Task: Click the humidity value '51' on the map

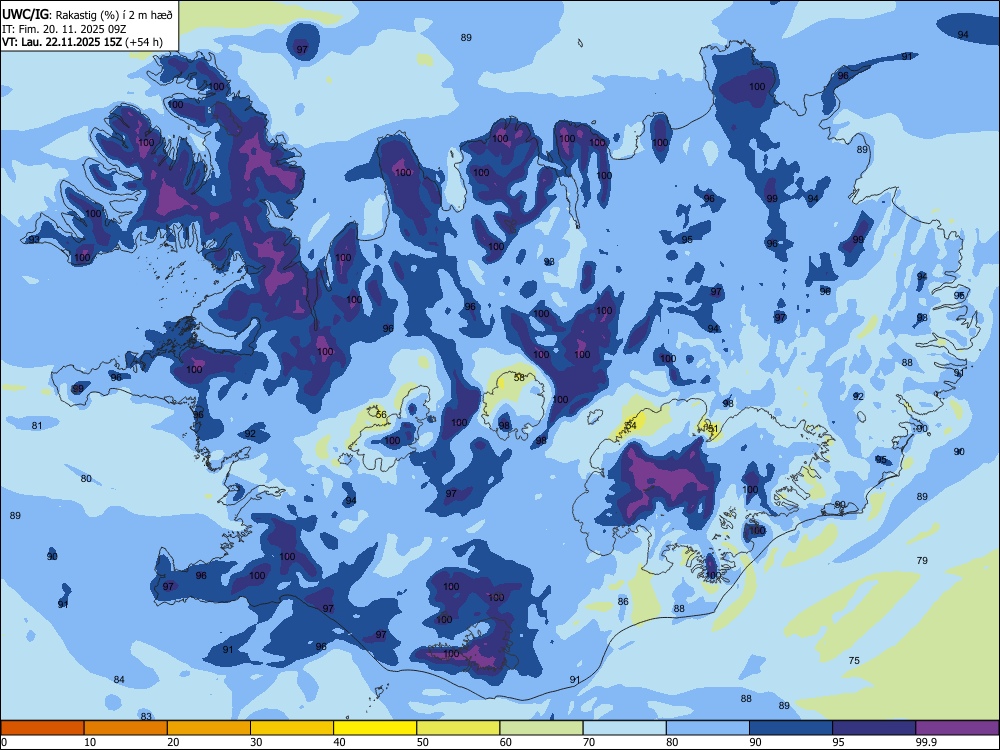Action: coord(713,429)
